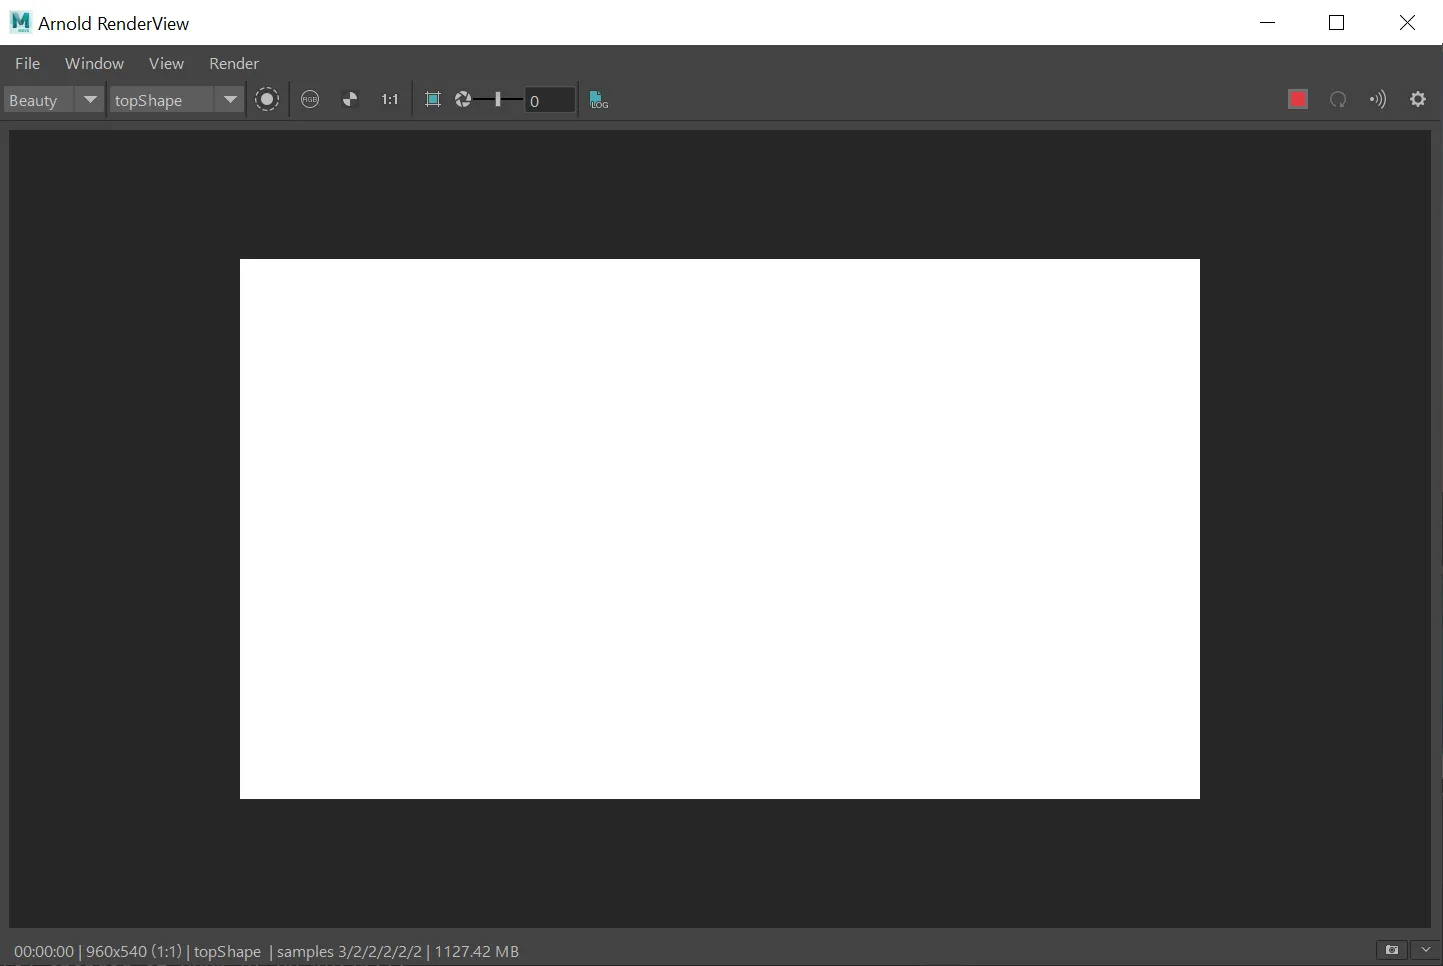Click the exposure slider handle
This screenshot has width=1443, height=966.
point(497,100)
